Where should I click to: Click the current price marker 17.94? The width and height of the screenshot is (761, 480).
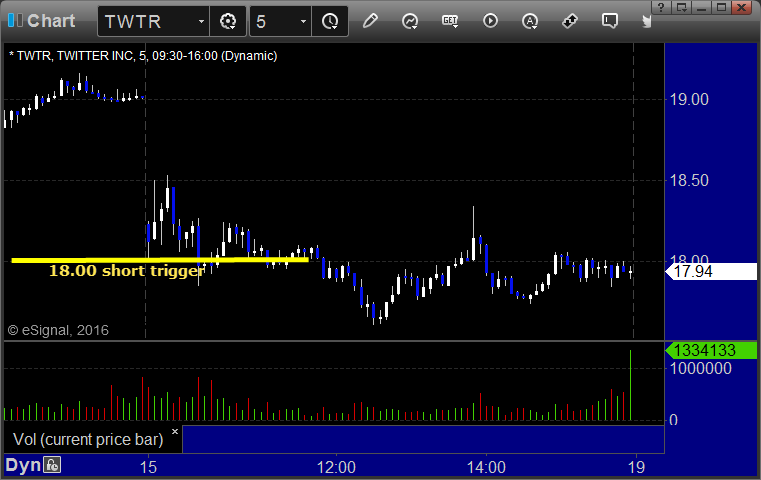point(711,271)
